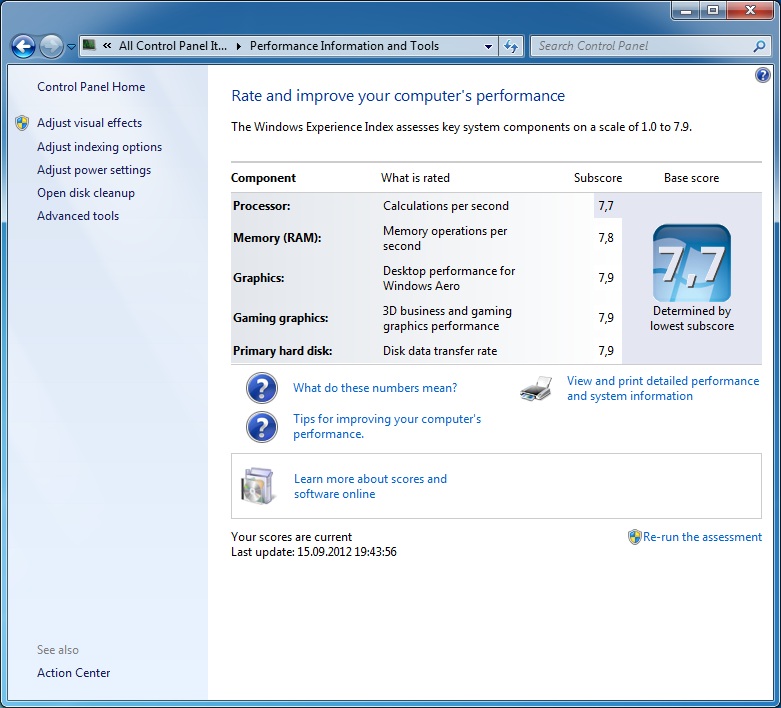The image size is (781, 708).
Task: Click the question icon beside performance tips
Action: click(x=261, y=426)
